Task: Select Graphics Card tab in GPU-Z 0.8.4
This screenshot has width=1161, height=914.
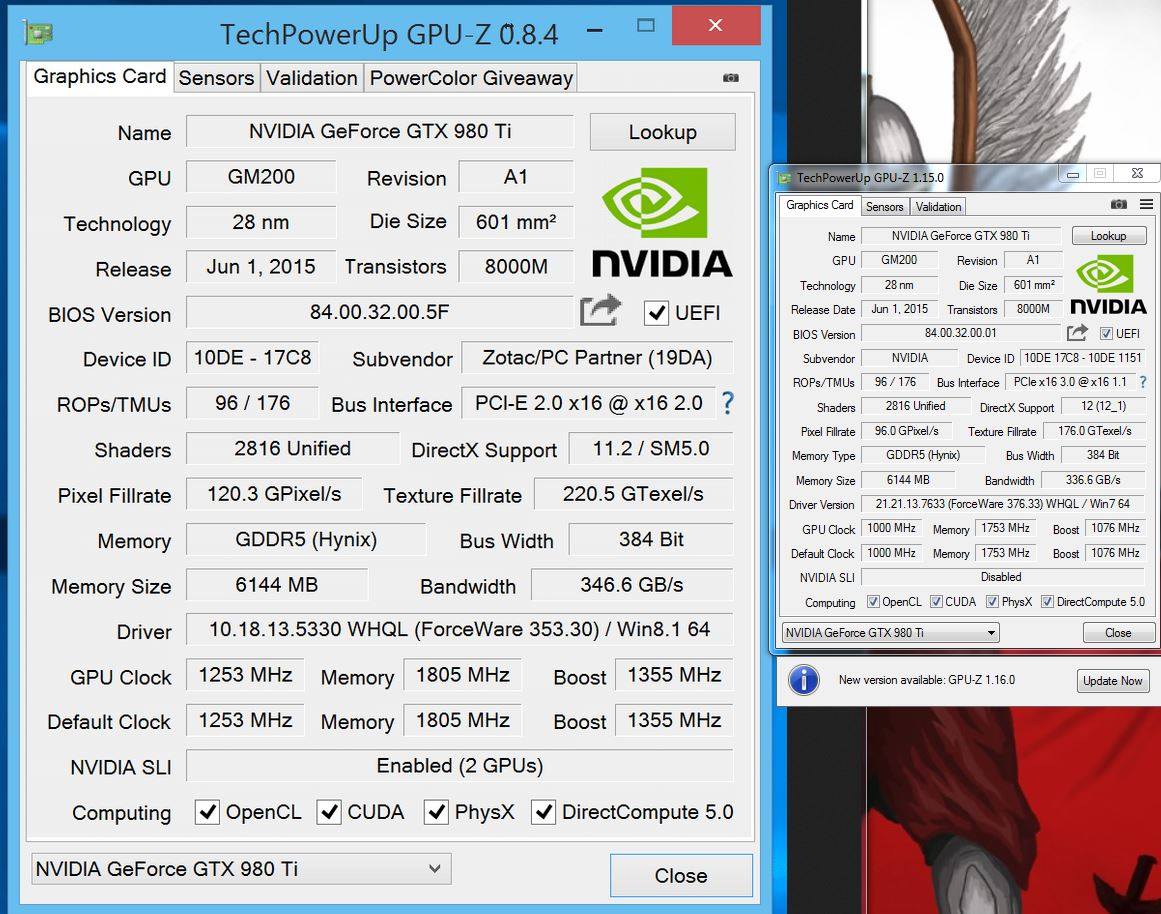Action: 100,76
